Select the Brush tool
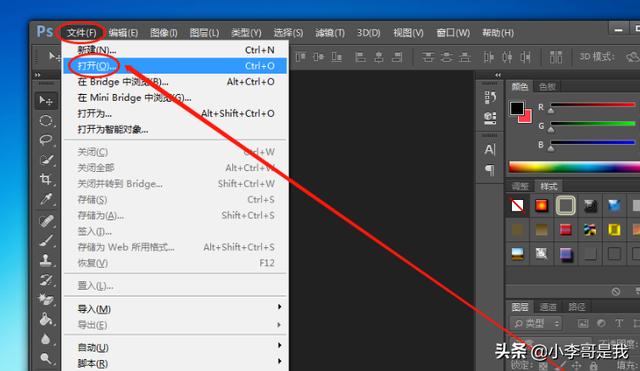The width and height of the screenshot is (640, 371). tap(46, 240)
